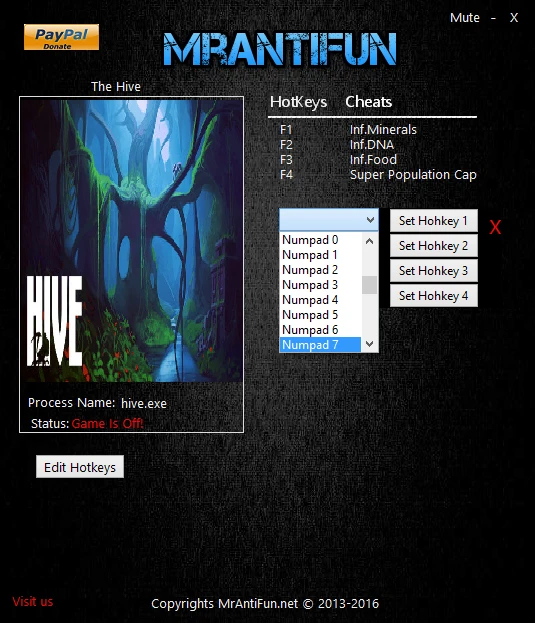Choose Numpad 3 from the list

click(320, 285)
